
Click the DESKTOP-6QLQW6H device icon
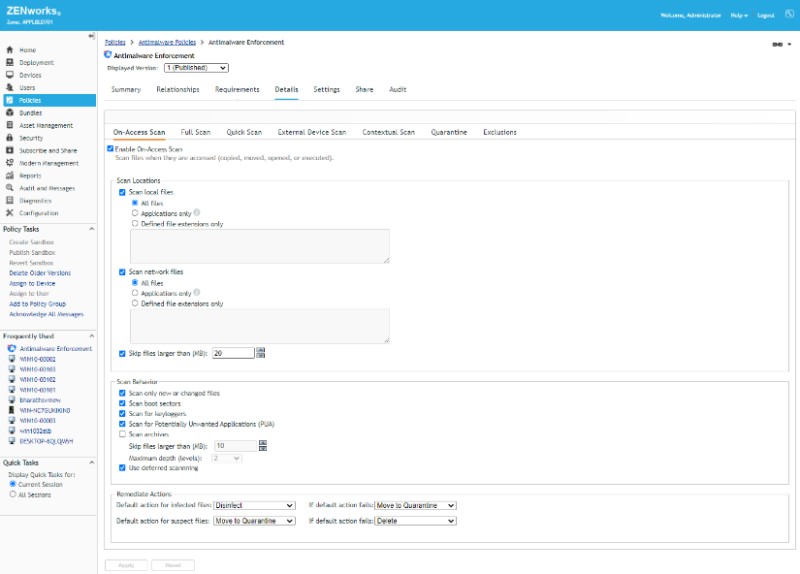tap(12, 441)
